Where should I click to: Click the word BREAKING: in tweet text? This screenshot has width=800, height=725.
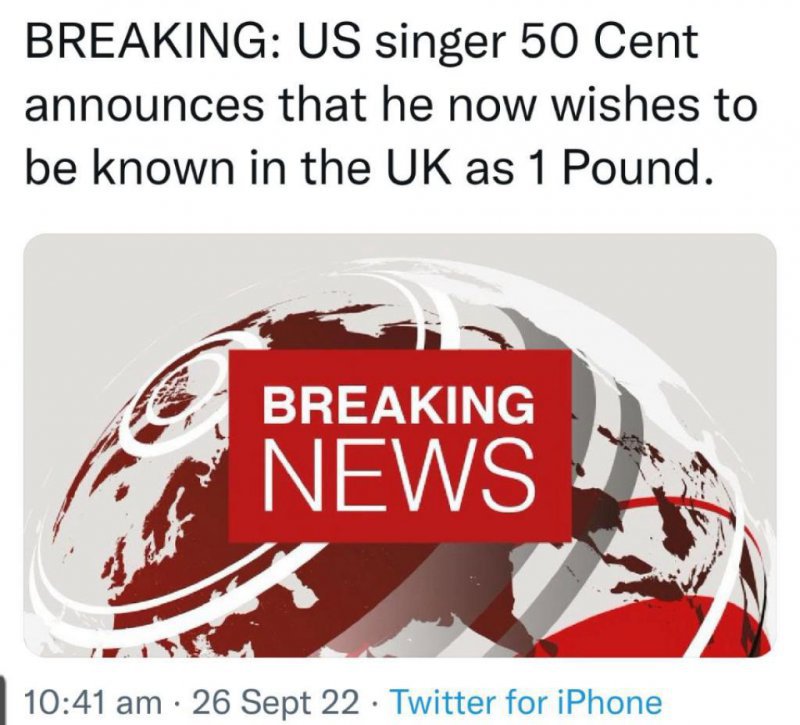tap(153, 42)
